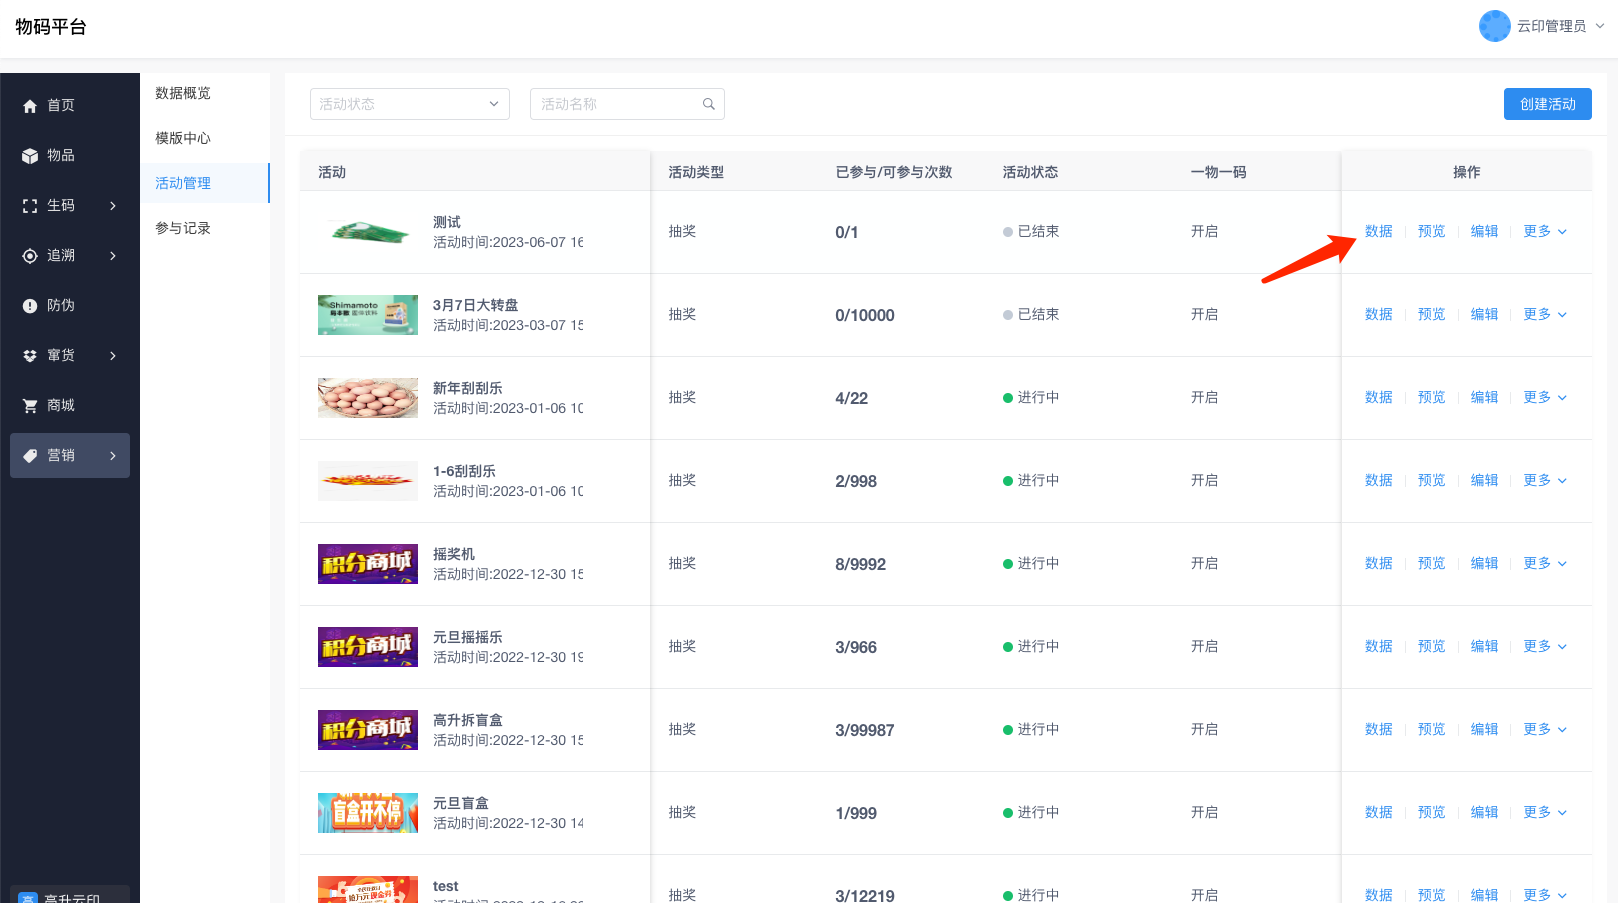
Task: Click the 测试 activity thumbnail
Action: 368,232
